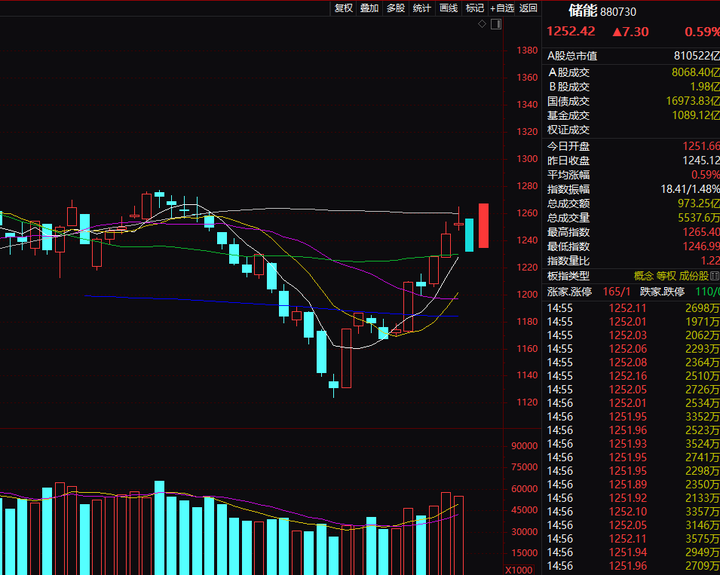Click the lowest cyan candle near 1130
This screenshot has height=575, width=720.
click(334, 384)
